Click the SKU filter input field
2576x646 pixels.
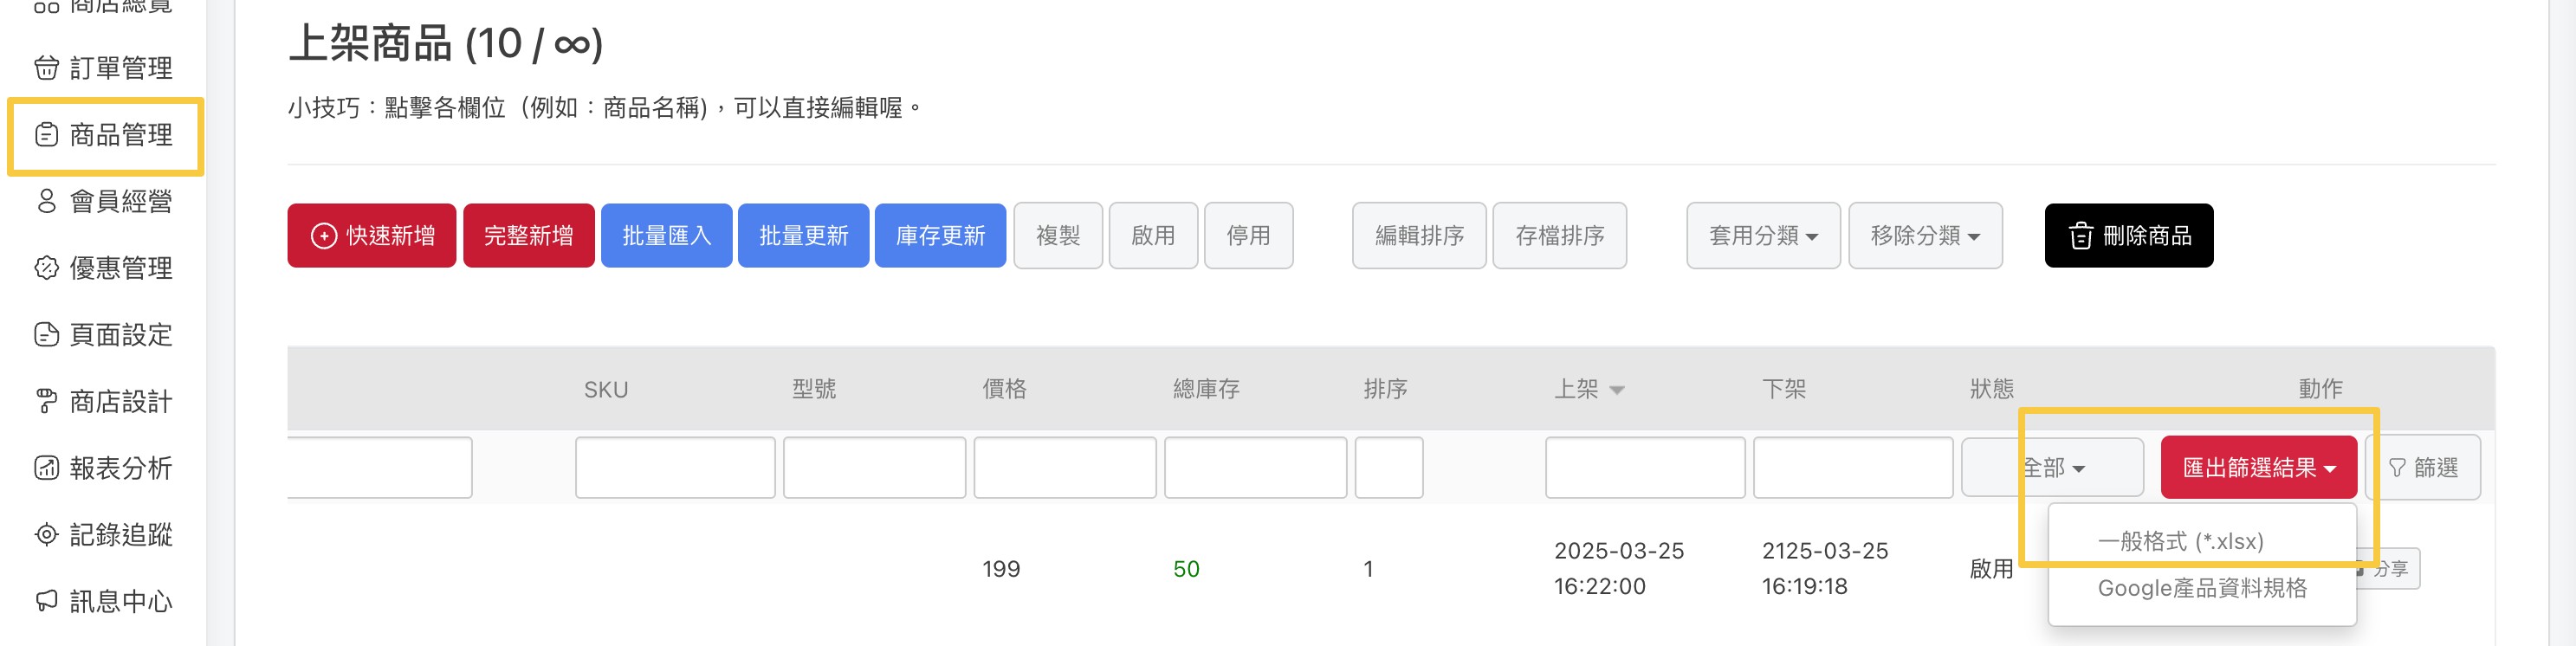coord(675,468)
